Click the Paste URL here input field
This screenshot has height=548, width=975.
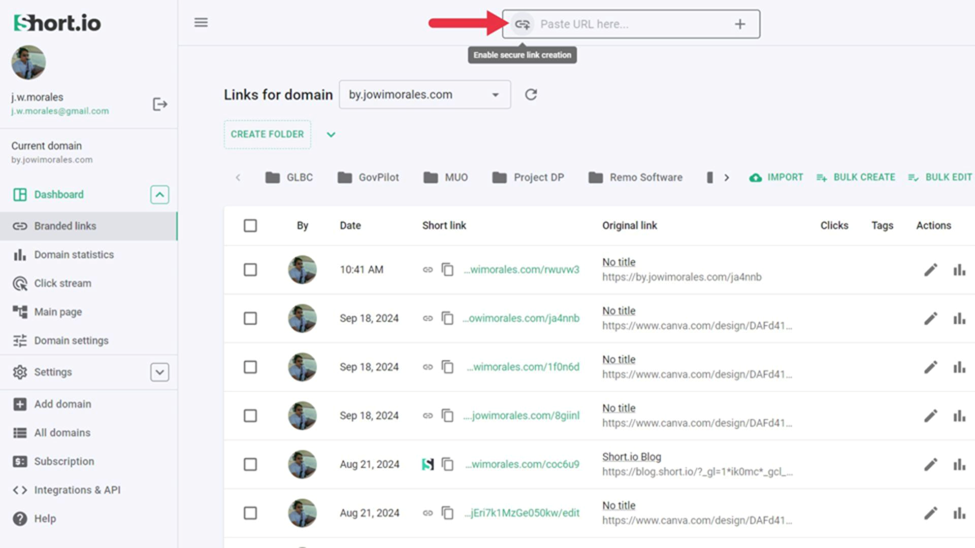pos(631,24)
